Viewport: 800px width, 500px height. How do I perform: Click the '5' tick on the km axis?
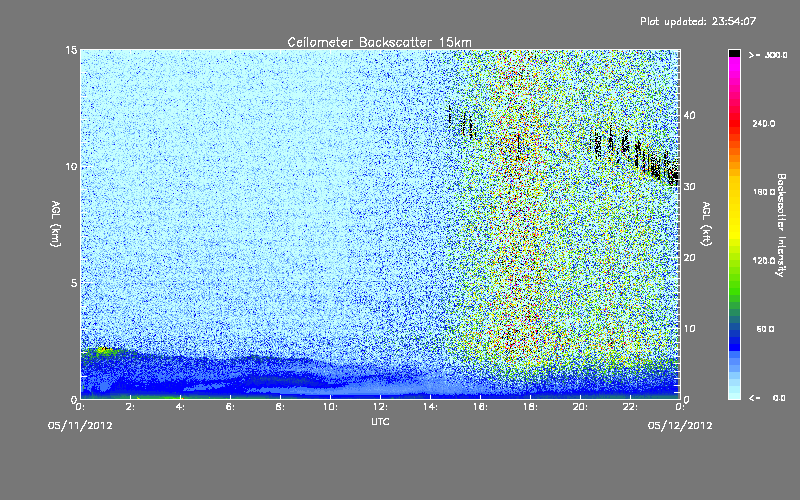pyautogui.click(x=74, y=283)
